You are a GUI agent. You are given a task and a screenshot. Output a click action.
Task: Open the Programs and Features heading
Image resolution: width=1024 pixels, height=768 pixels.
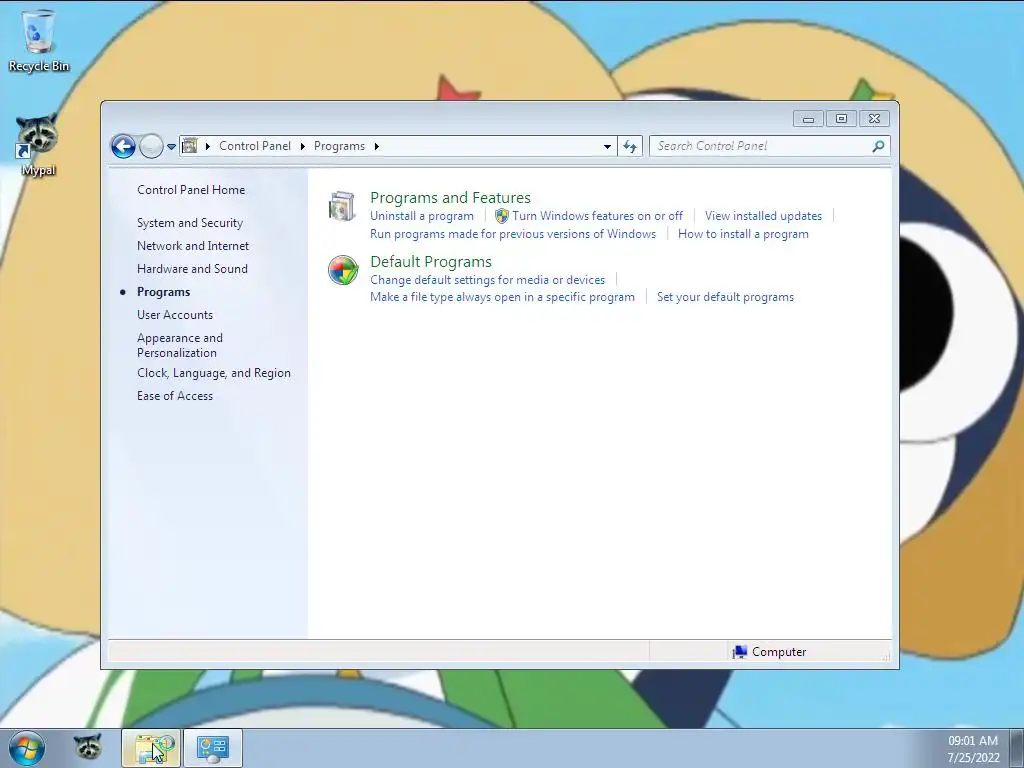click(x=450, y=197)
